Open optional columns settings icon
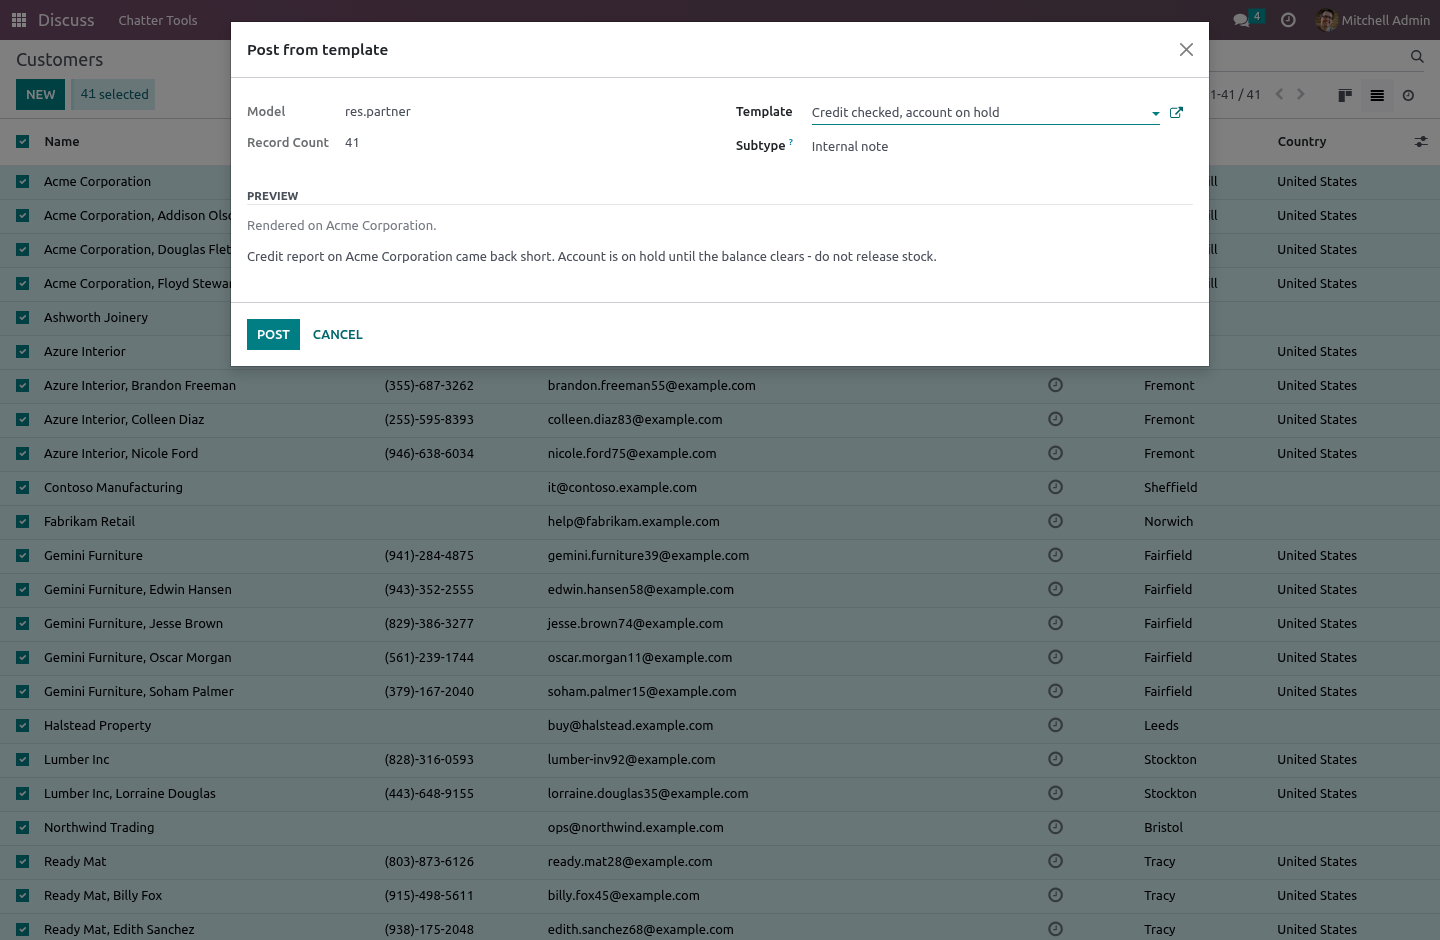Screen dimensions: 1440x940 point(1421,142)
